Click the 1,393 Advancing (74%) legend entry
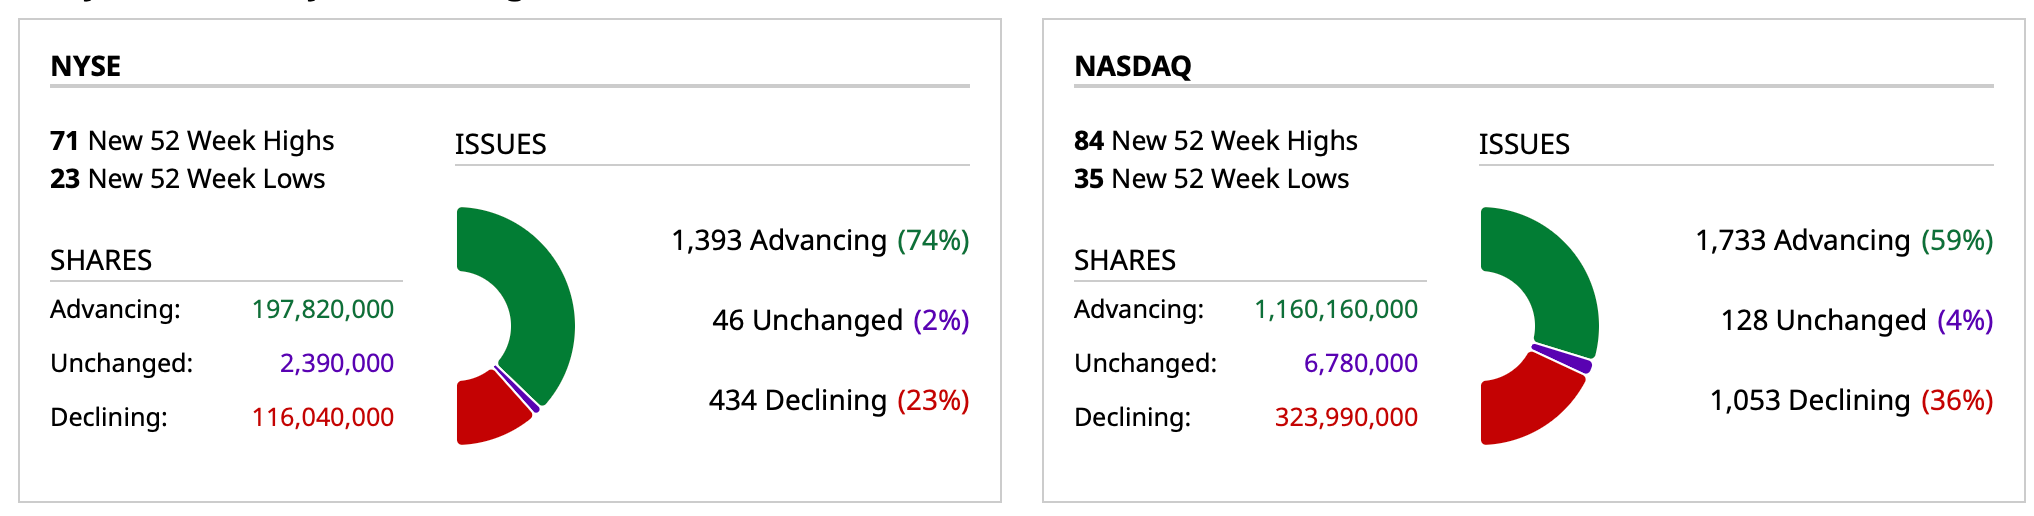Screen dimensions: 2034x516 tap(820, 240)
